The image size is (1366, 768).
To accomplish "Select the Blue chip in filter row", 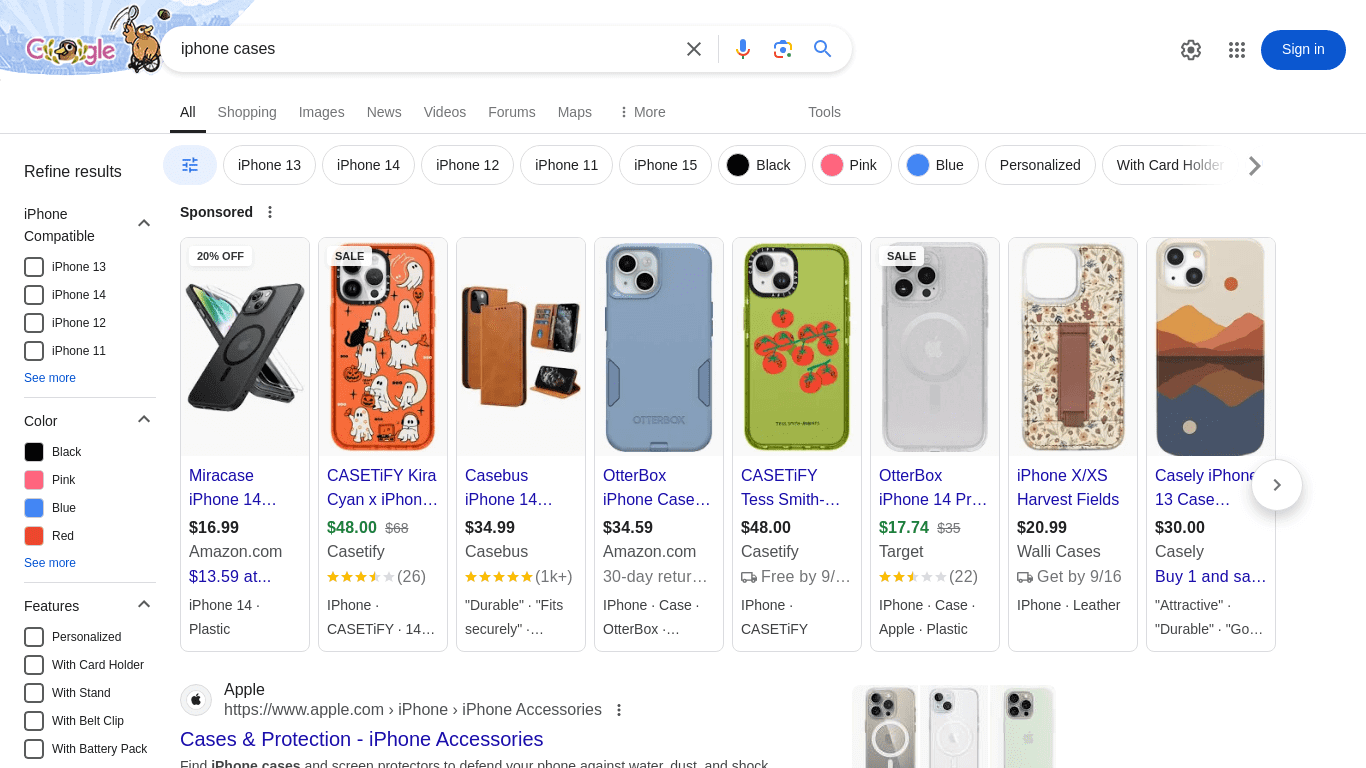I will [x=938, y=165].
